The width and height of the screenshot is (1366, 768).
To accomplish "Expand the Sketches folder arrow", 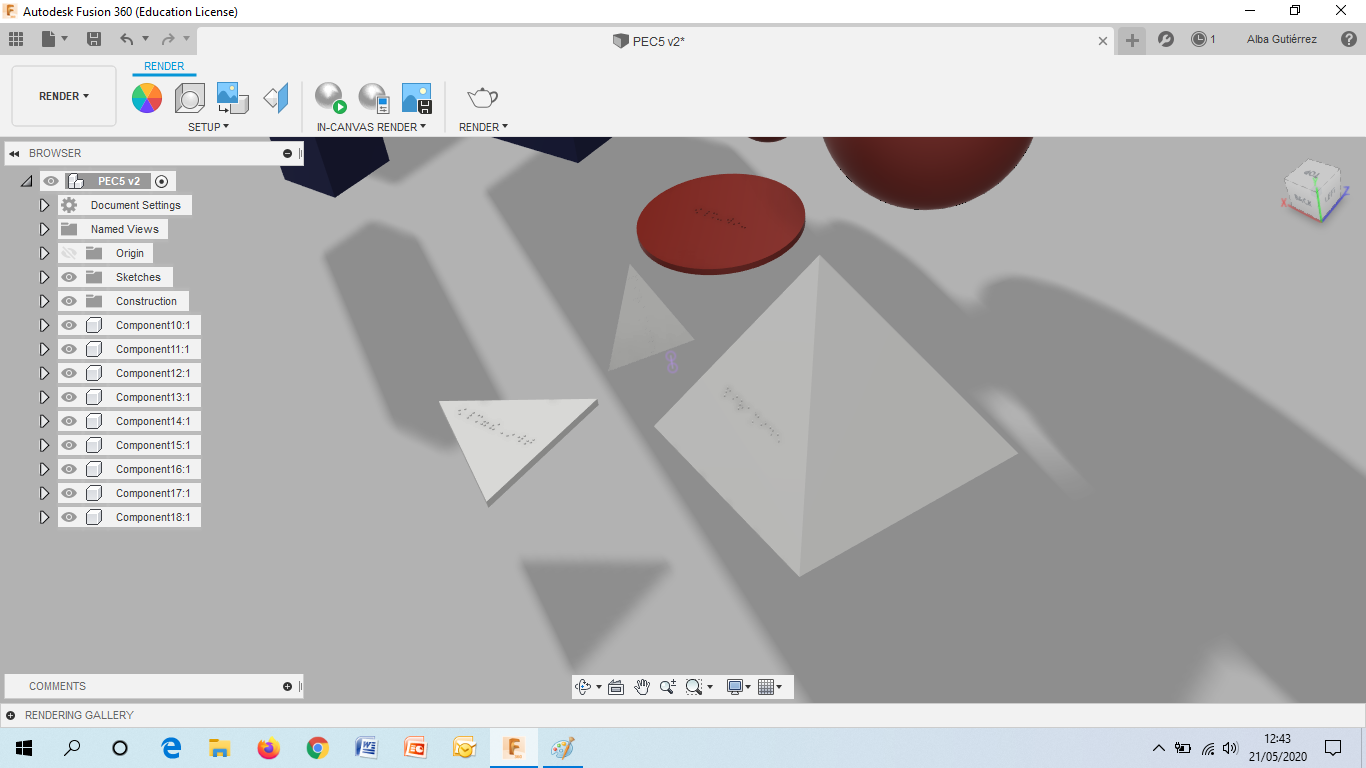I will click(44, 277).
